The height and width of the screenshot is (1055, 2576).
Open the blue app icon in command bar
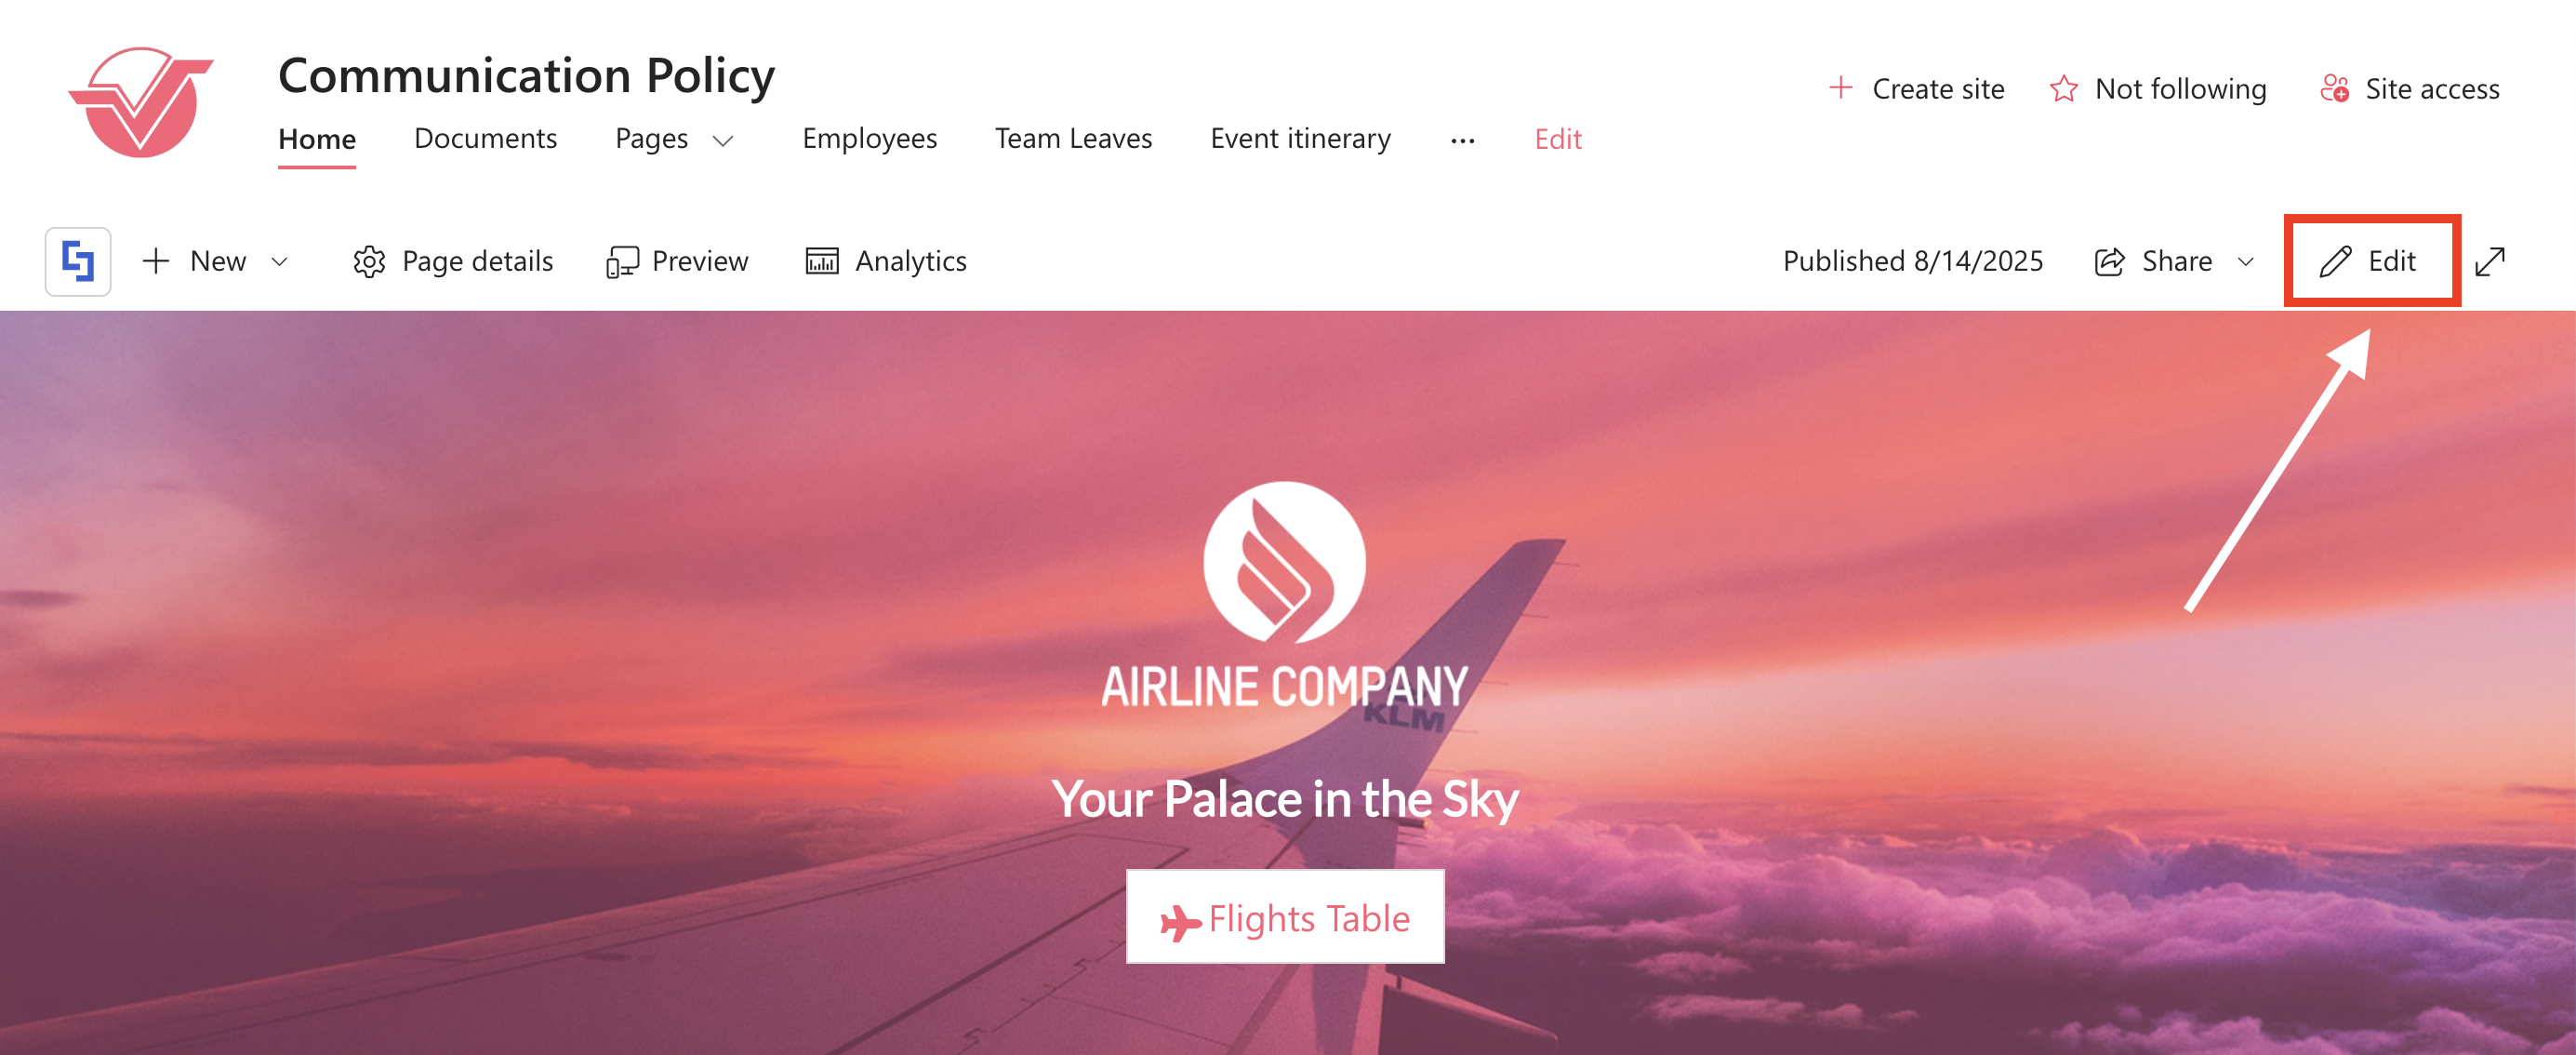(x=78, y=262)
